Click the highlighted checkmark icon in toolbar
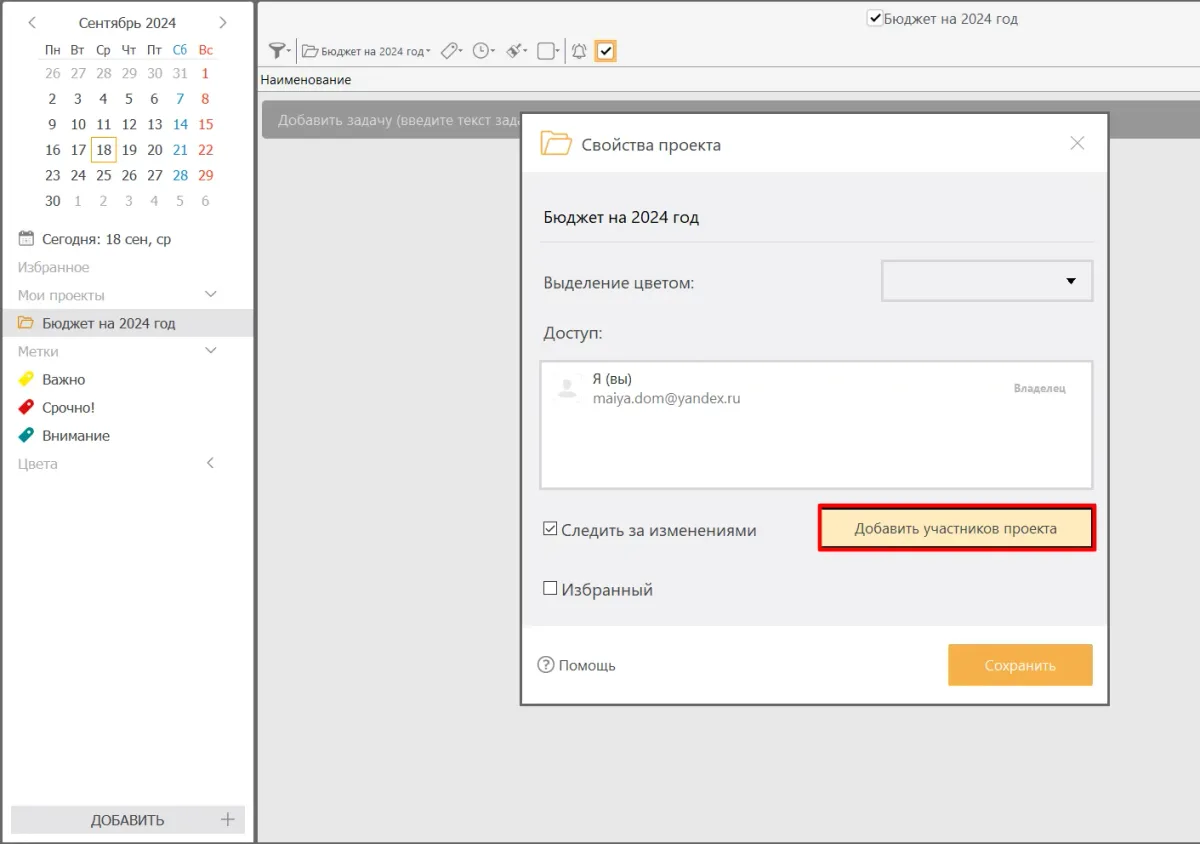The width and height of the screenshot is (1200, 844). point(605,51)
